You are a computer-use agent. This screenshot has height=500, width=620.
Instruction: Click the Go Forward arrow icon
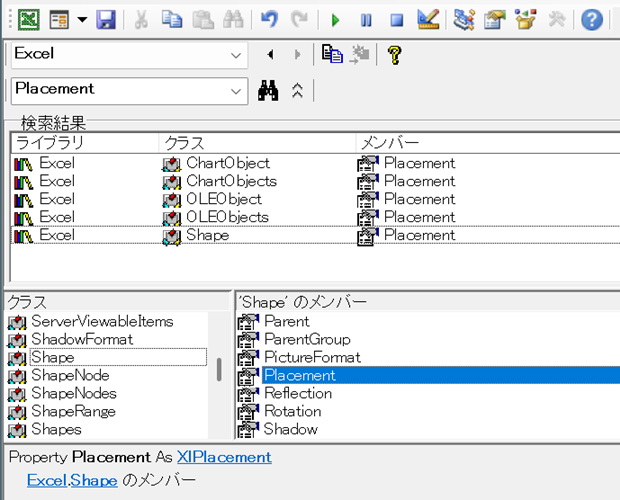click(x=297, y=55)
